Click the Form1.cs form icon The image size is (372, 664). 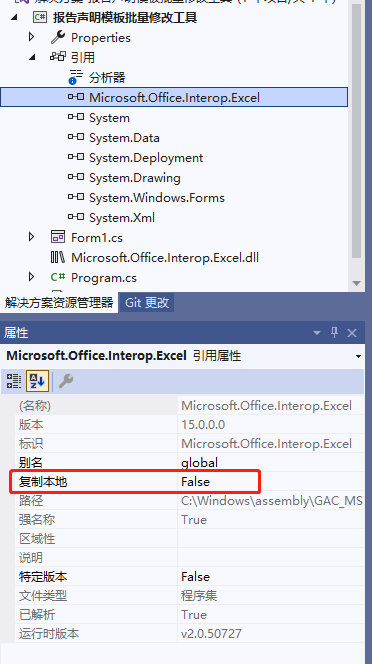point(58,237)
